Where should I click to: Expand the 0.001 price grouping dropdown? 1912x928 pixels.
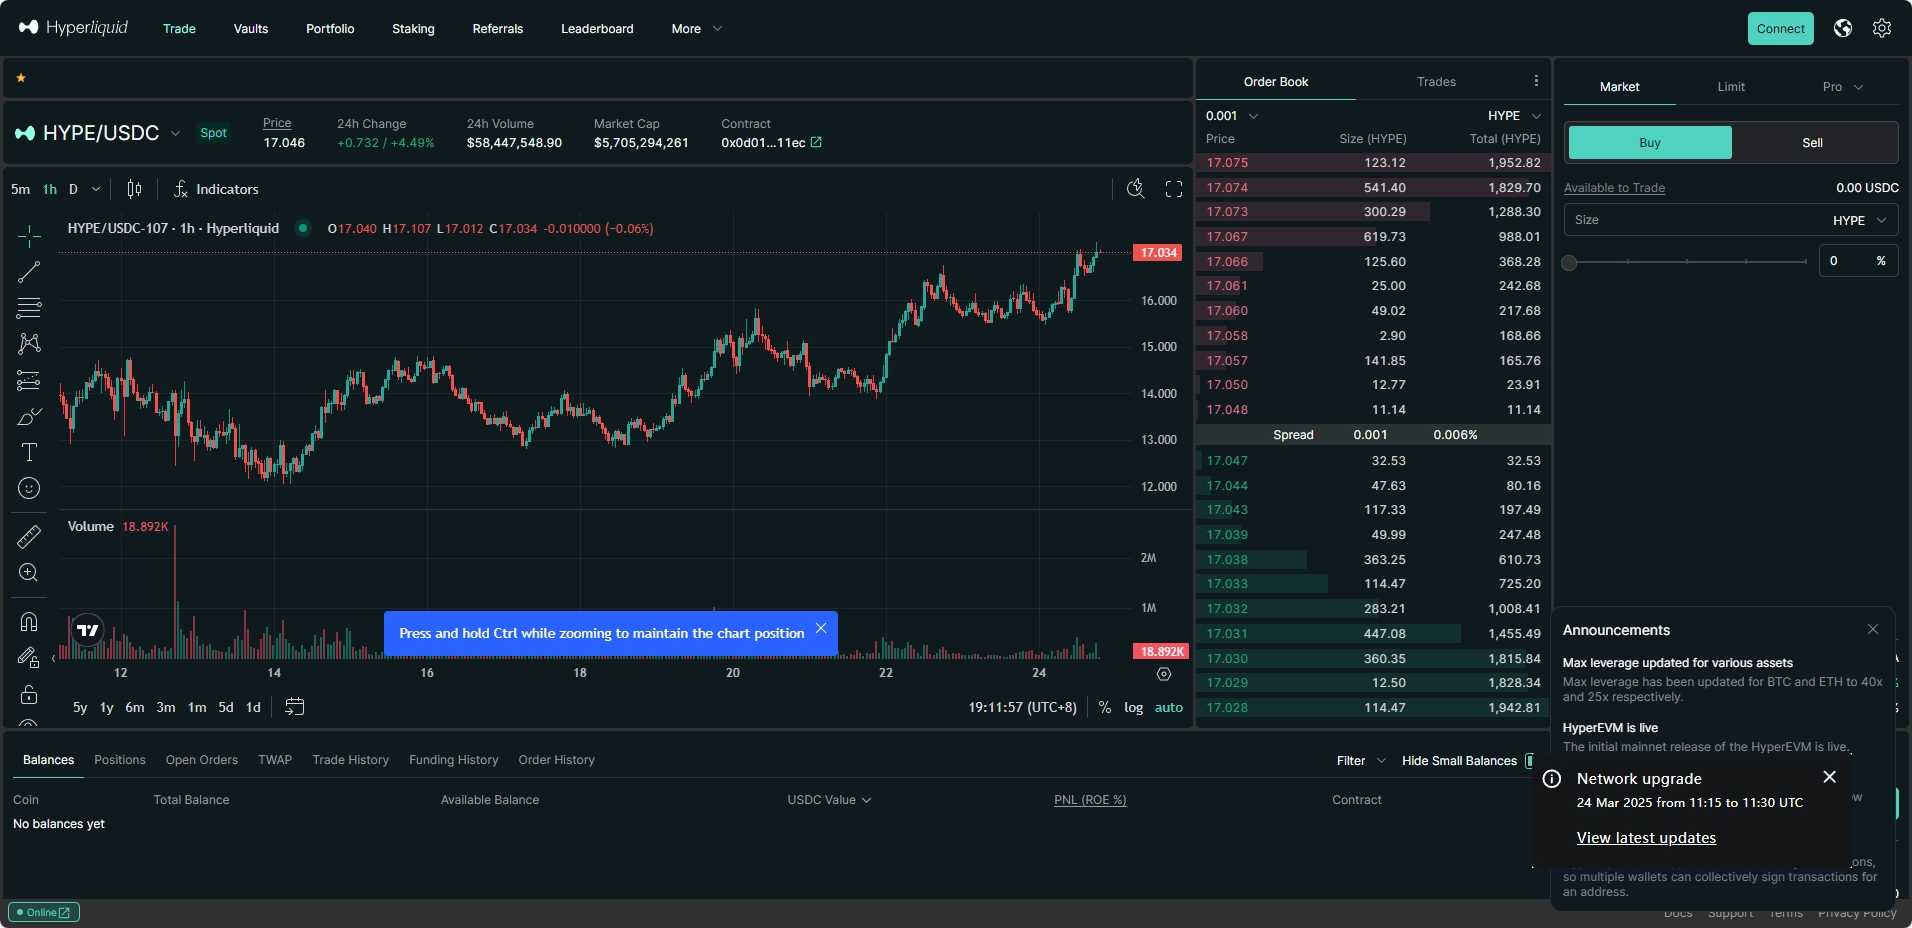click(1232, 116)
